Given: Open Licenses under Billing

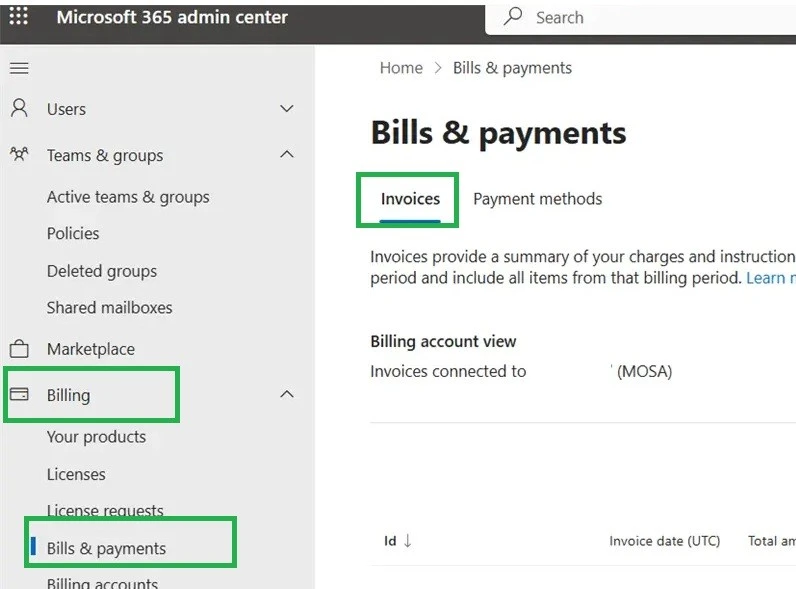Looking at the screenshot, I should tap(76, 474).
